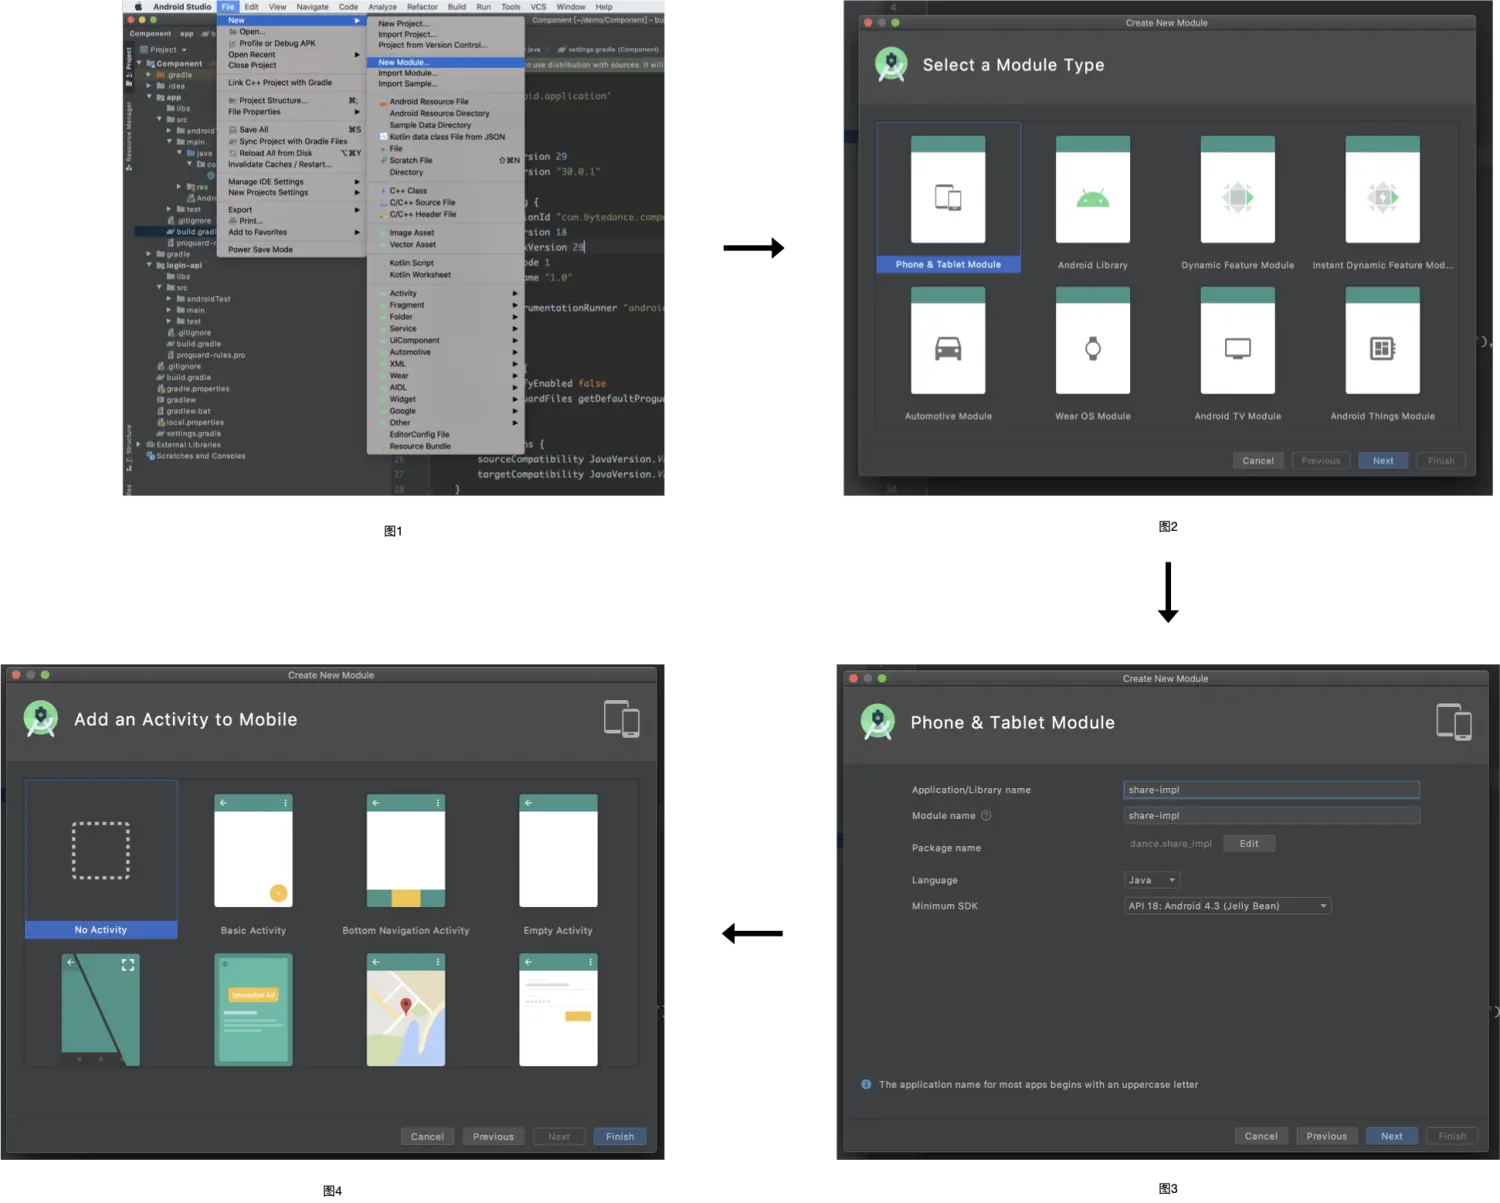1500x1203 pixels.
Task: Click the Scratches and Consoles icon in project tree
Action: 151,456
